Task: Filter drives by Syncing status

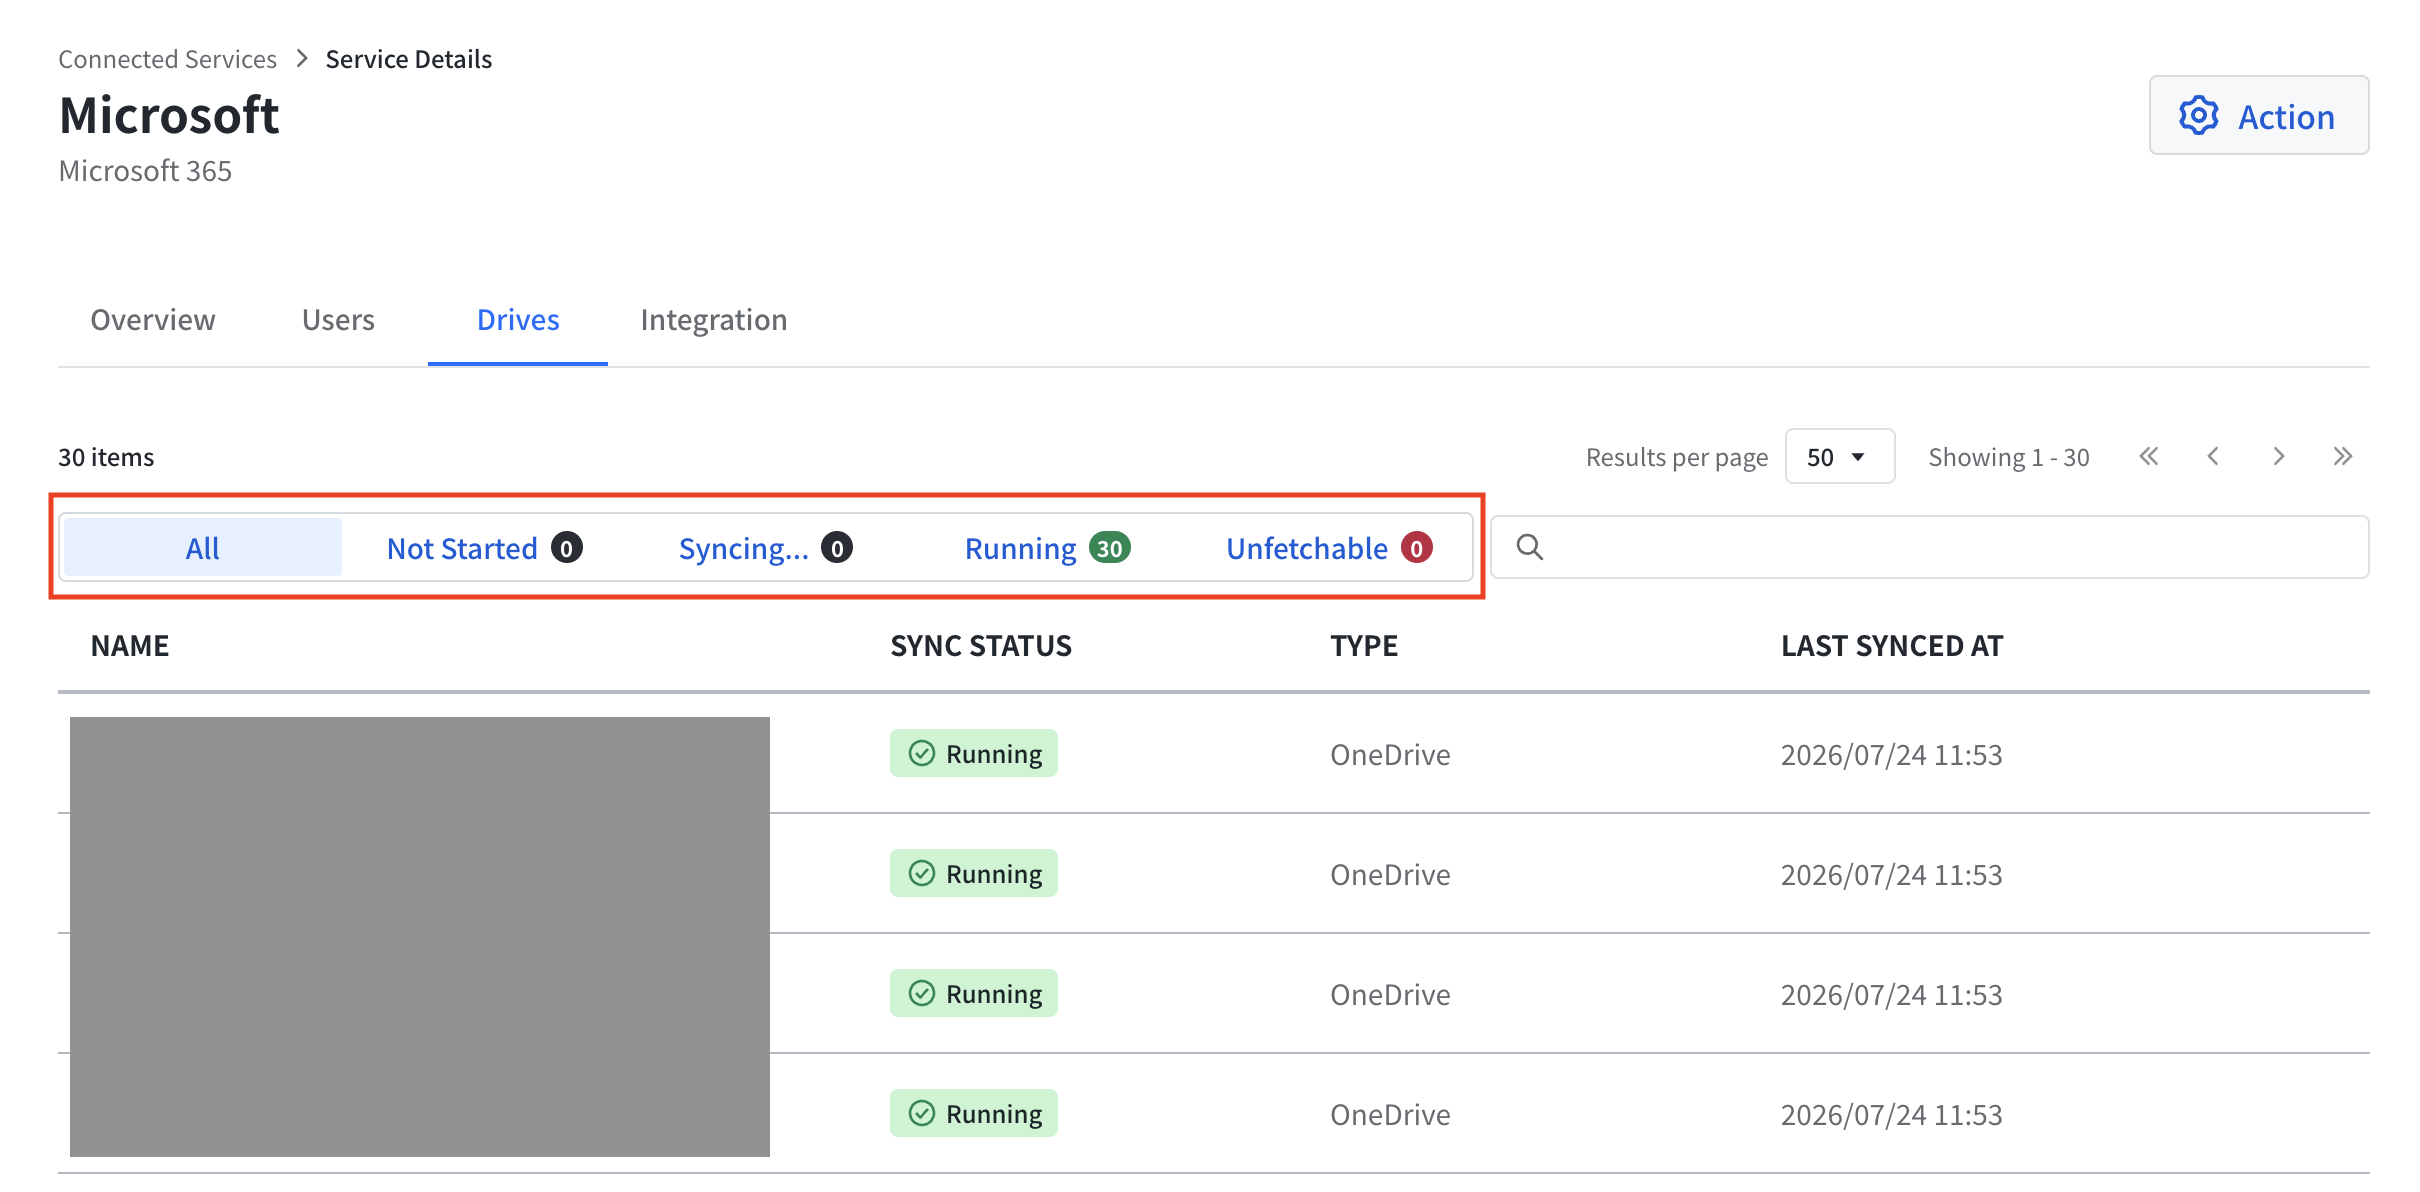Action: [765, 547]
